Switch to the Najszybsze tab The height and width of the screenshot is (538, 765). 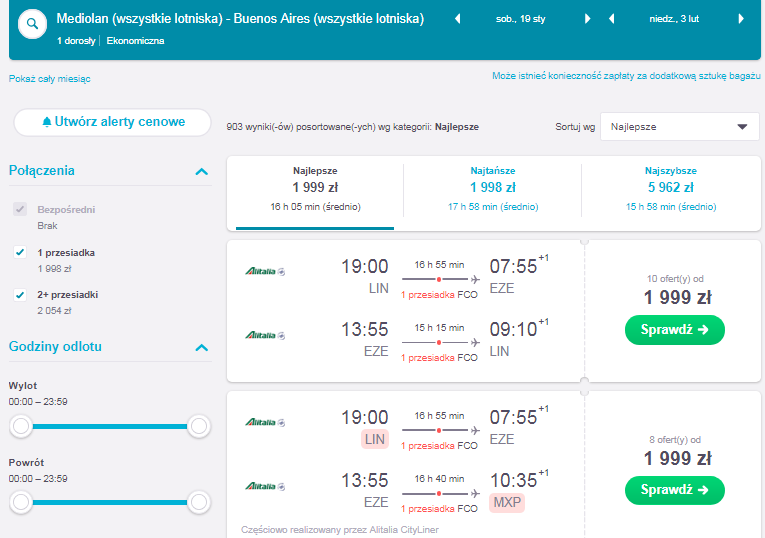[x=671, y=189]
